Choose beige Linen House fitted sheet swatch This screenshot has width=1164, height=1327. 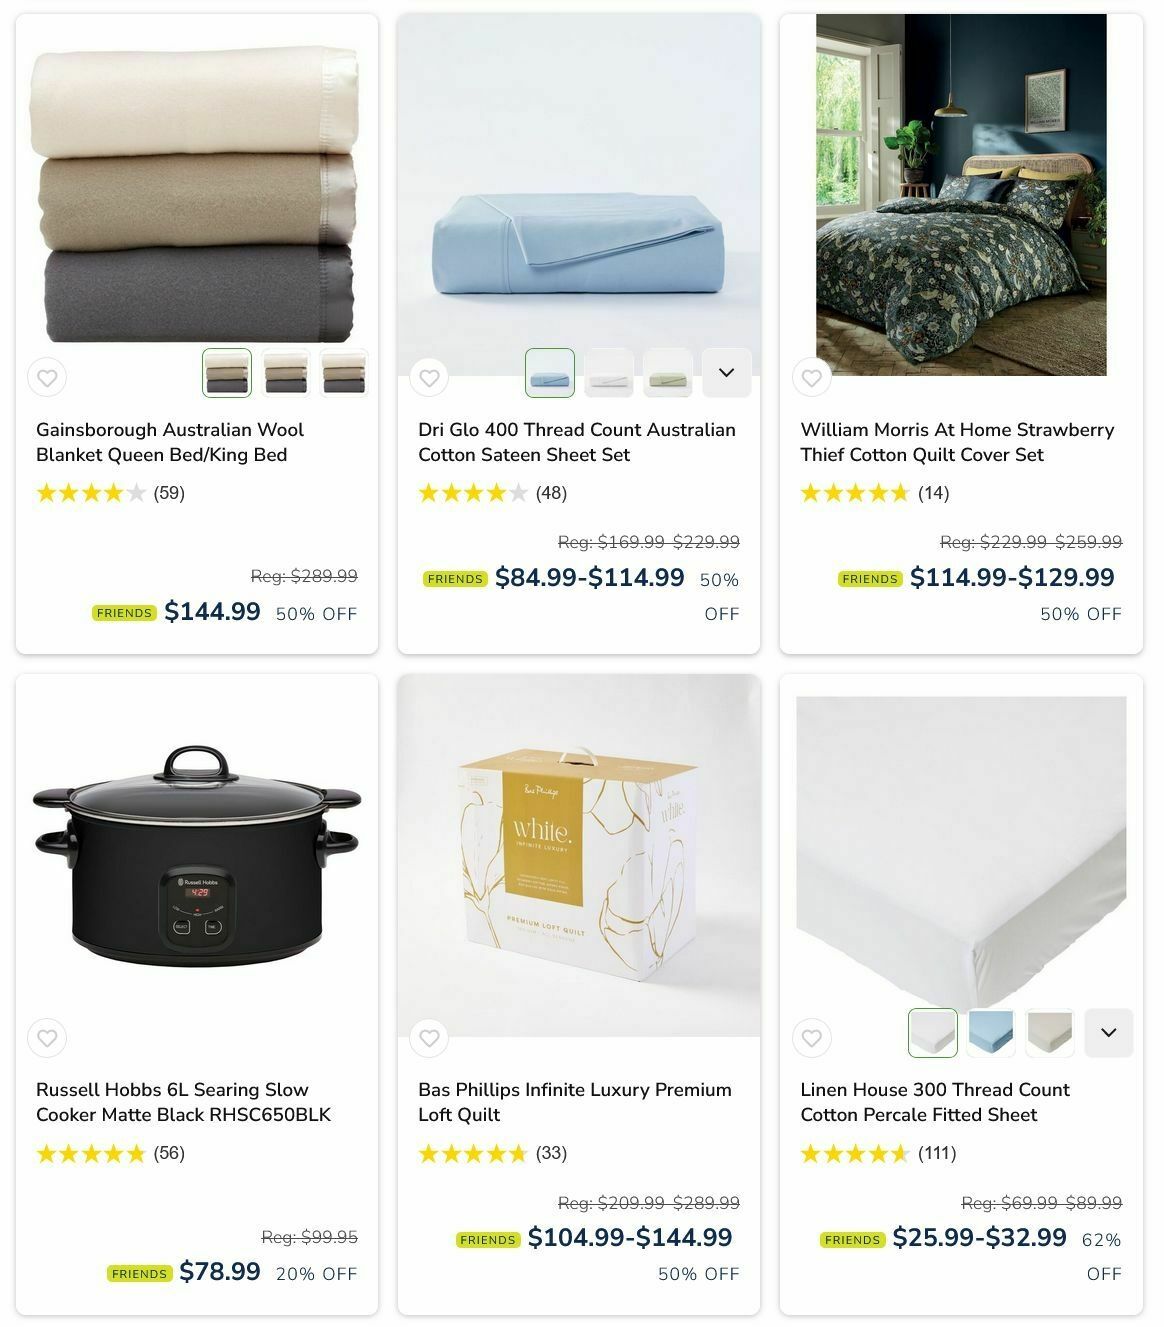click(1050, 1033)
